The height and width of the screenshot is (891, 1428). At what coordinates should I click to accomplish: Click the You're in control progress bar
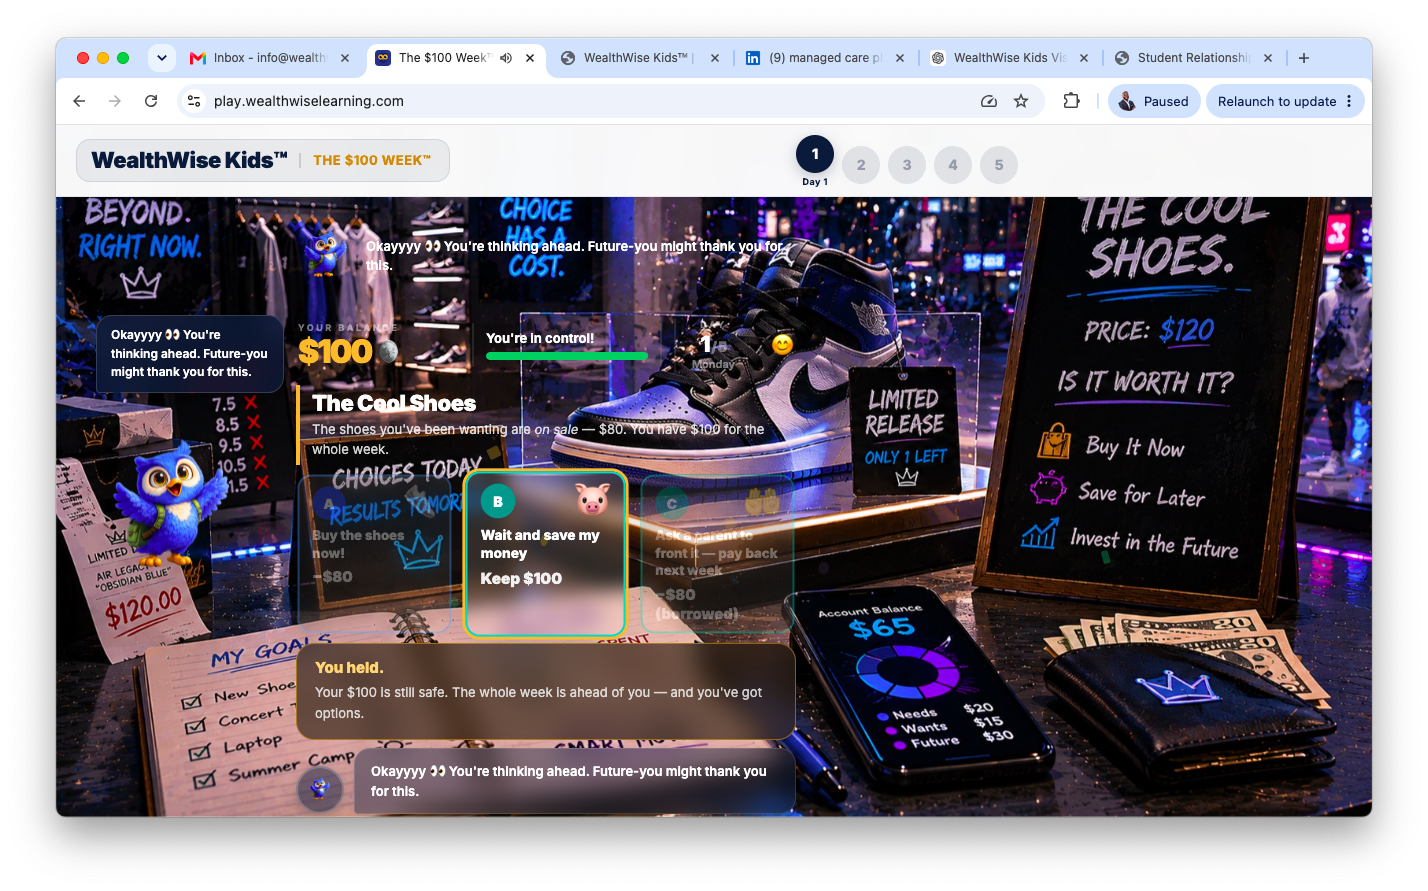click(567, 355)
